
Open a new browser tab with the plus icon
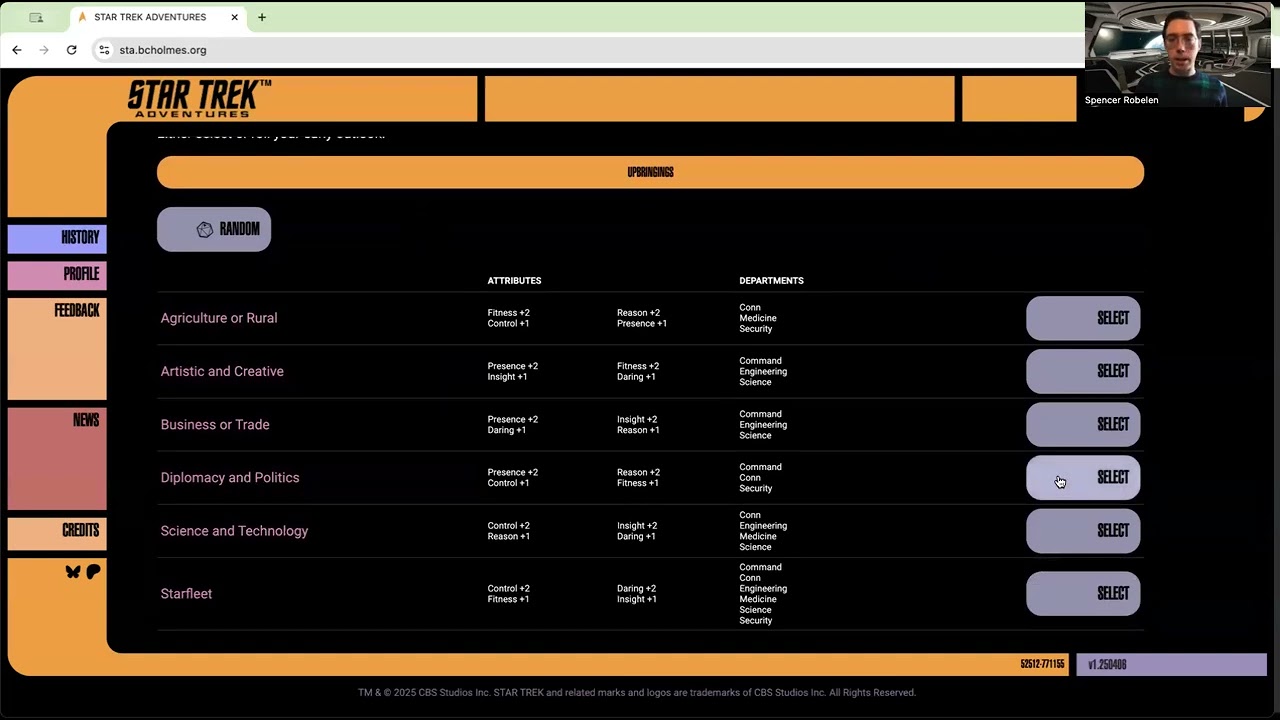tap(262, 17)
